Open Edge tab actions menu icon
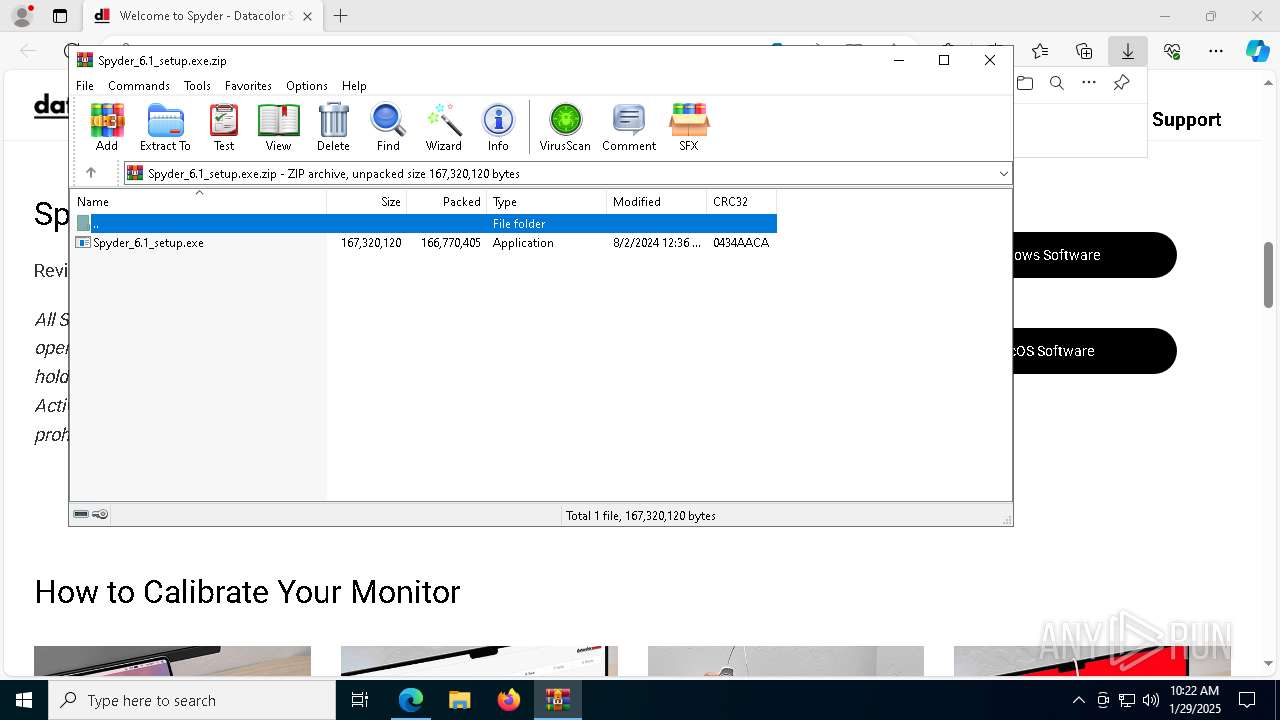This screenshot has width=1280, height=720. (x=60, y=16)
